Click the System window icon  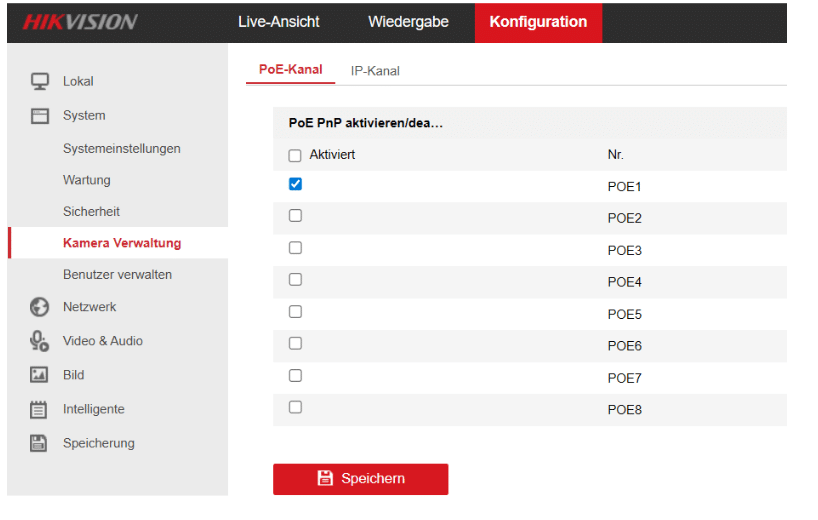(x=40, y=115)
